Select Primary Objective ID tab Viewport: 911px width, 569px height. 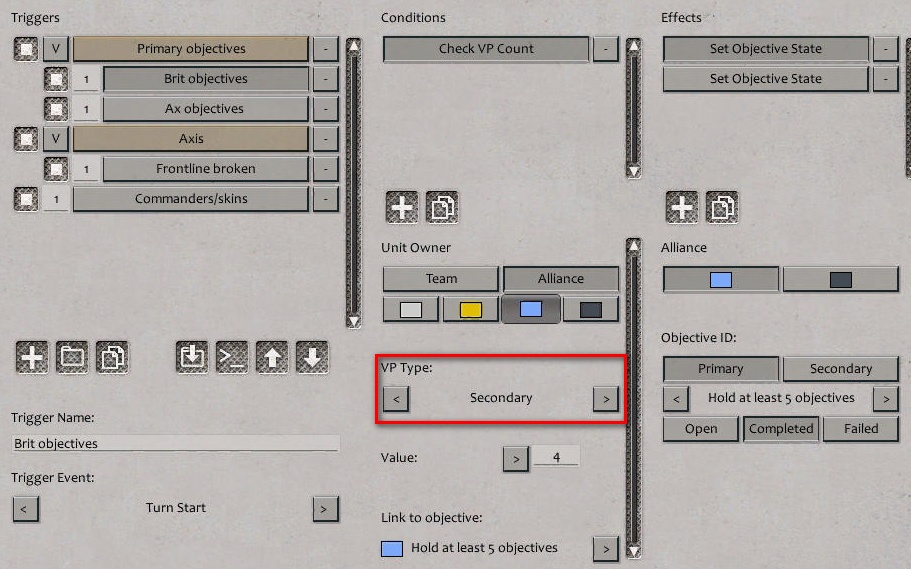[721, 369]
